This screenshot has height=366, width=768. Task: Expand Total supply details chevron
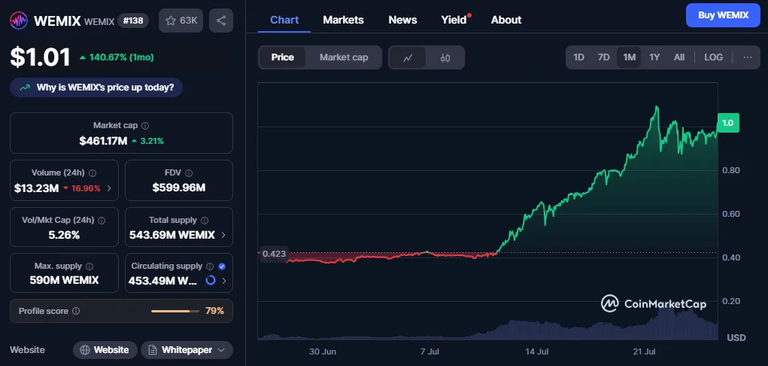[x=223, y=235]
